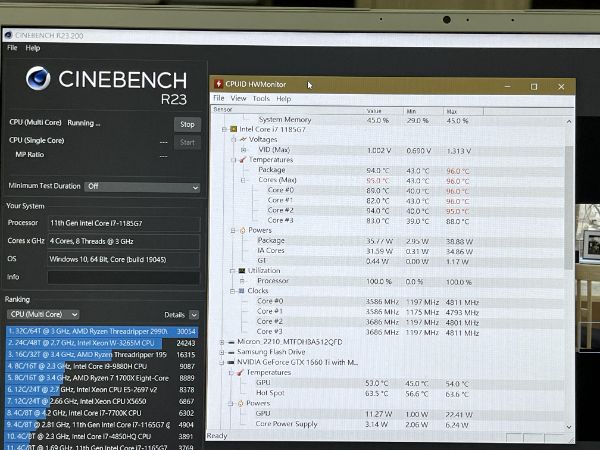Collapse the CPU Voltages node

(x=233, y=140)
